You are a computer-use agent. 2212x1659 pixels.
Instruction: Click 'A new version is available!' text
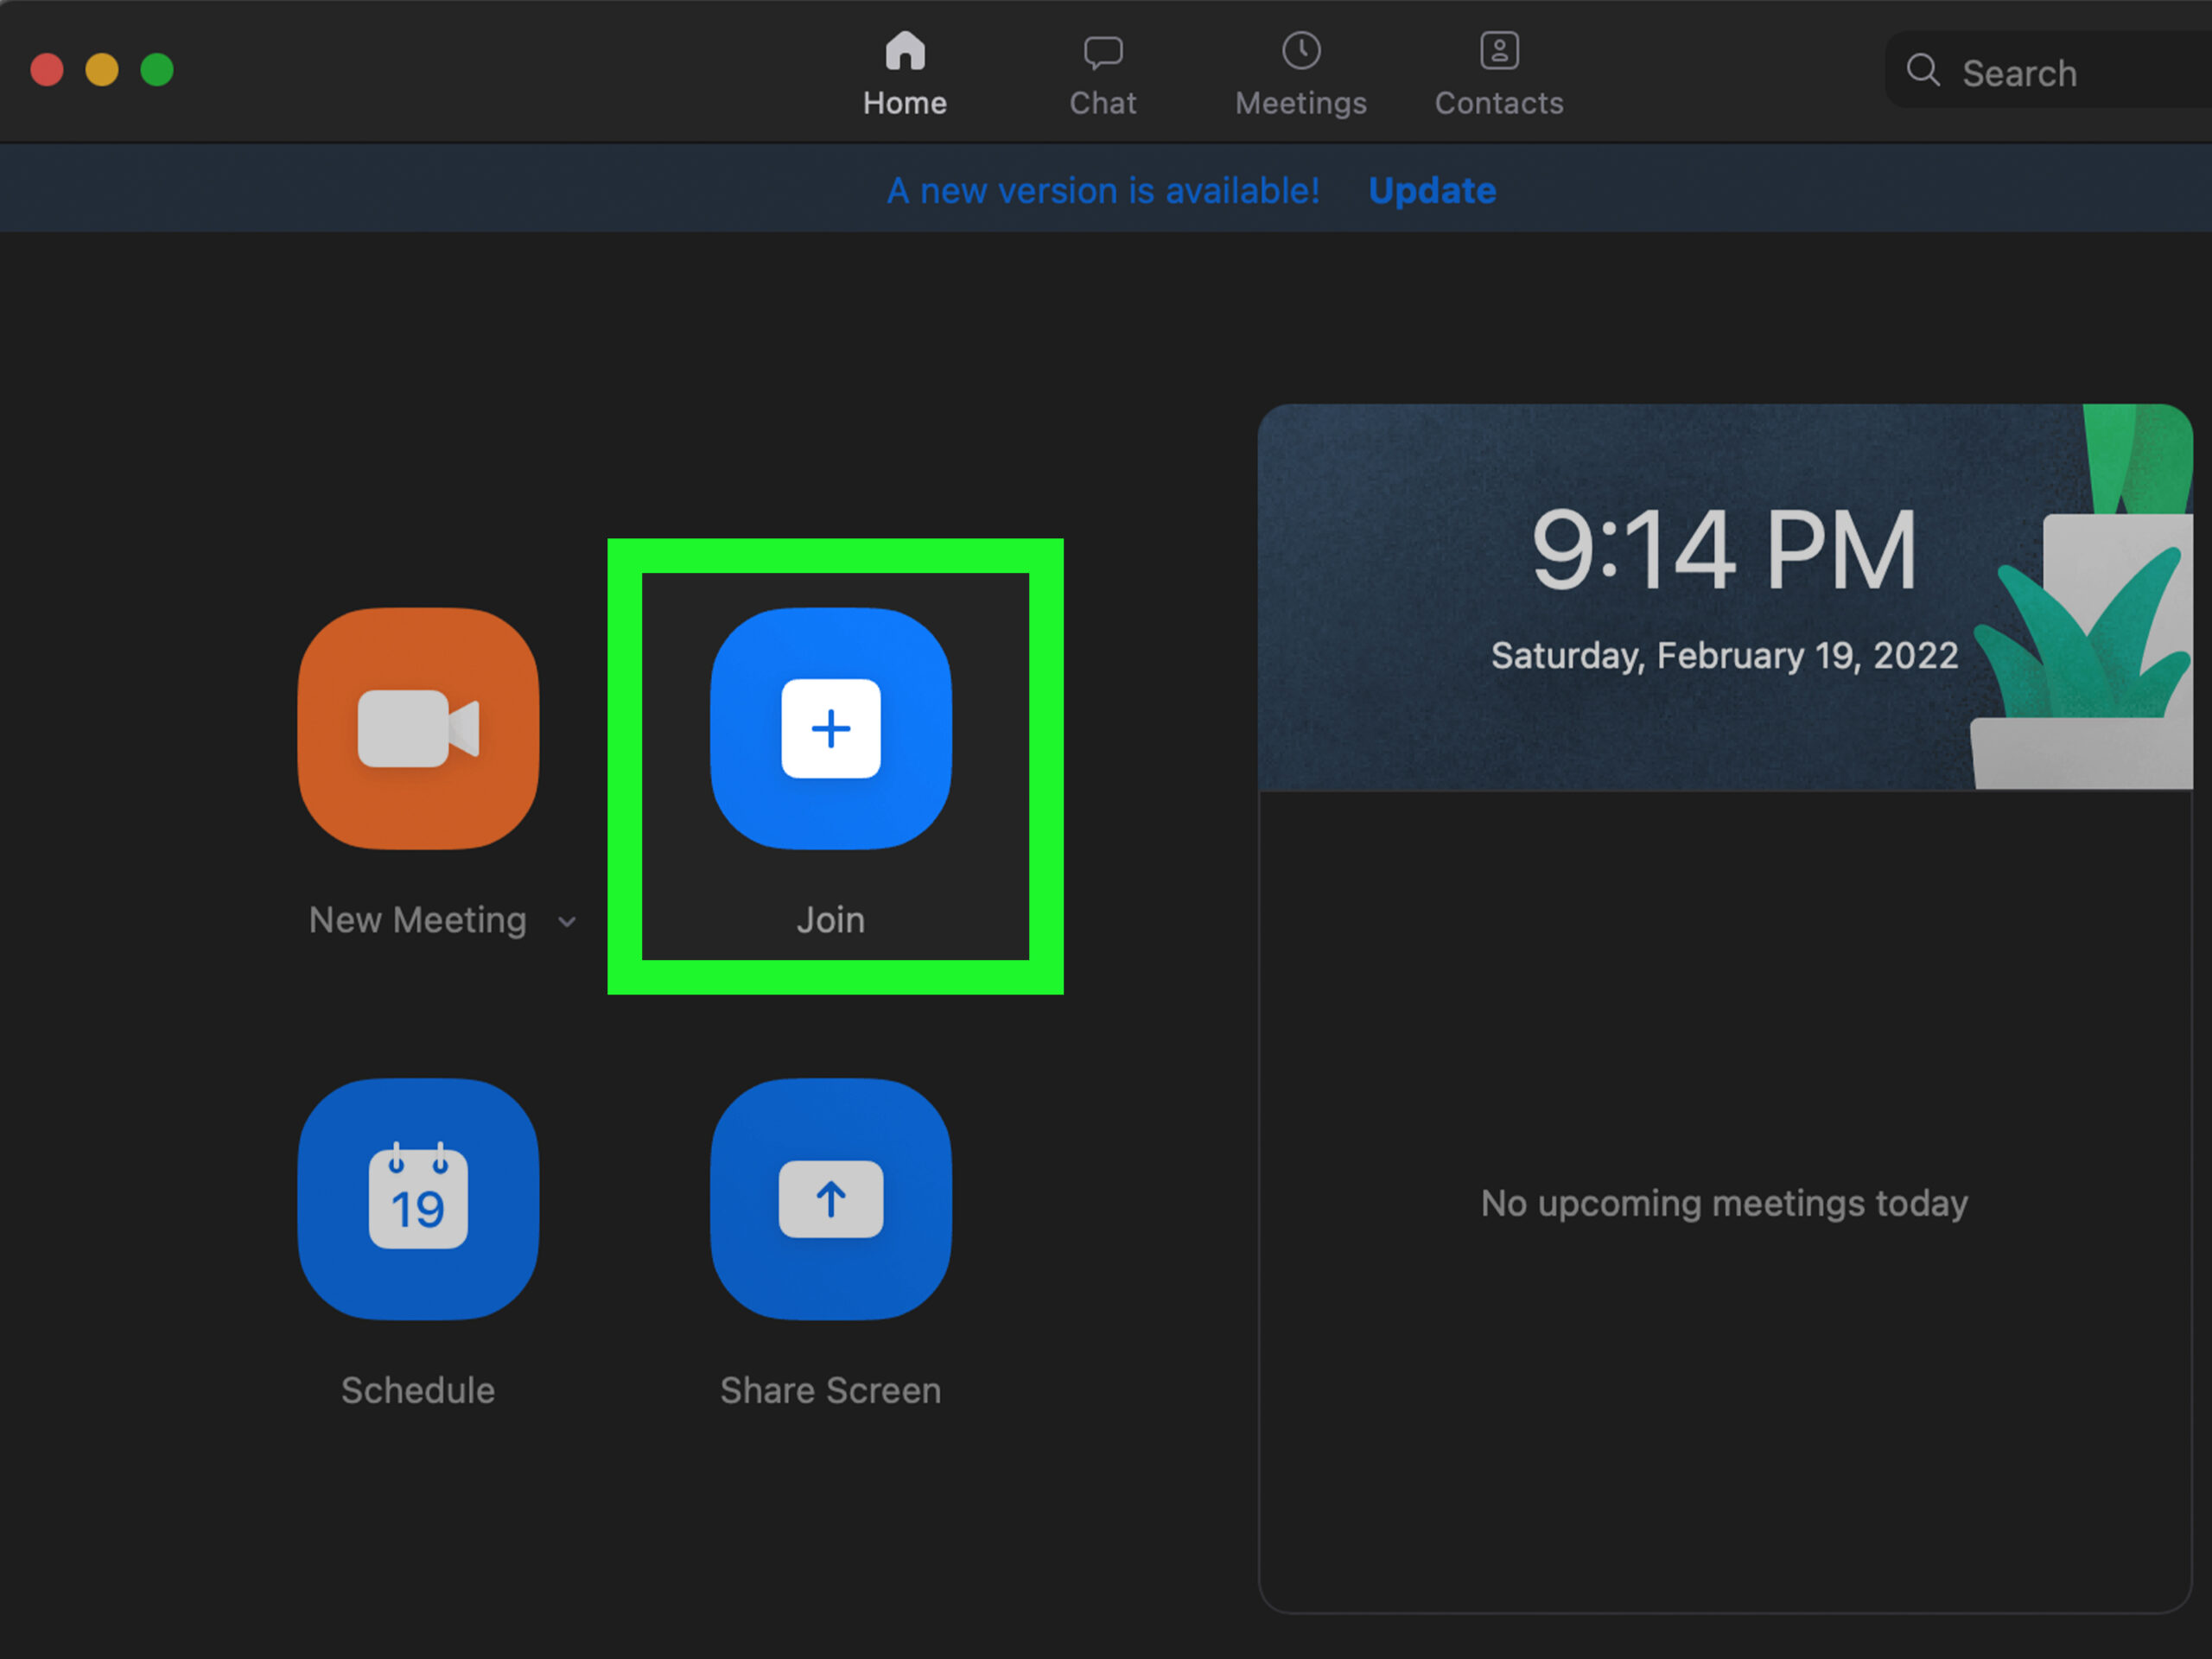pos(1103,190)
